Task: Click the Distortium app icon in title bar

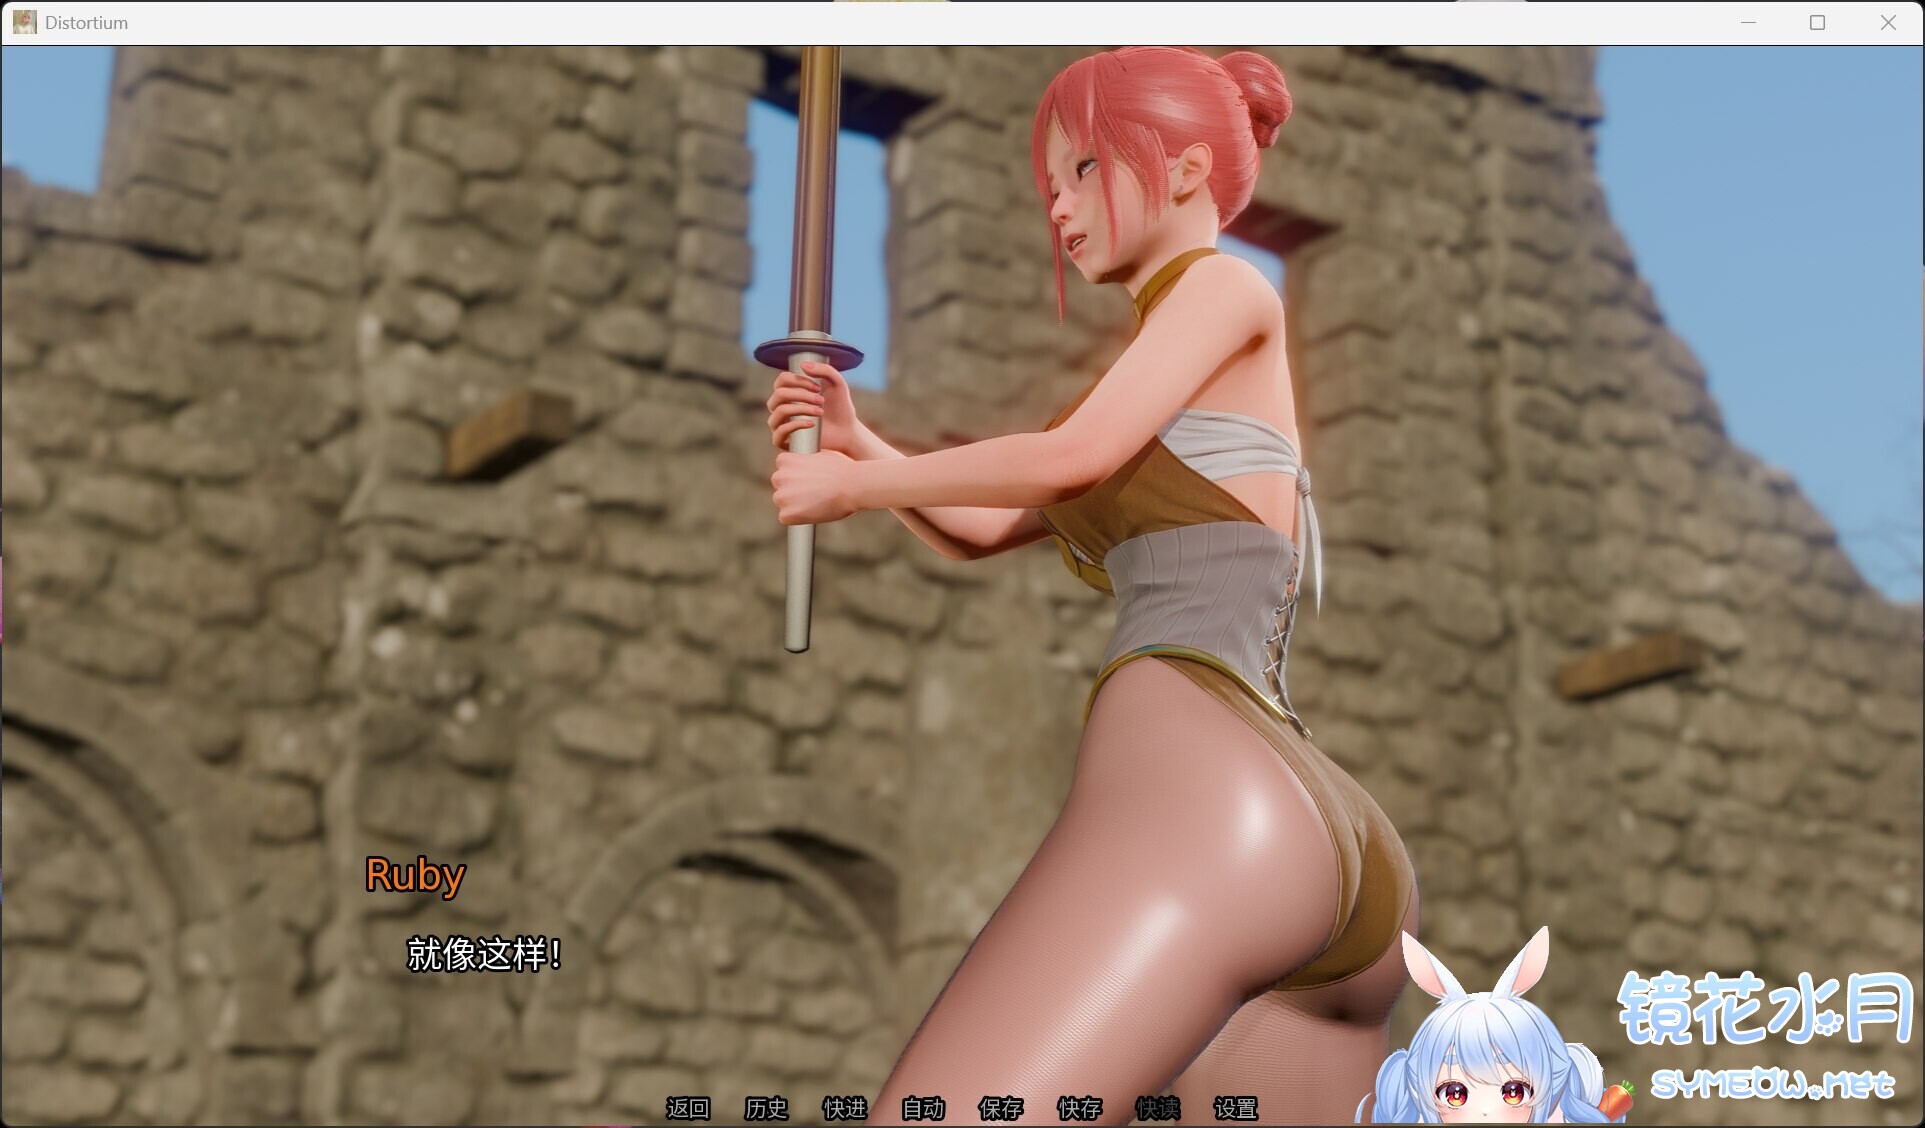Action: 25,22
